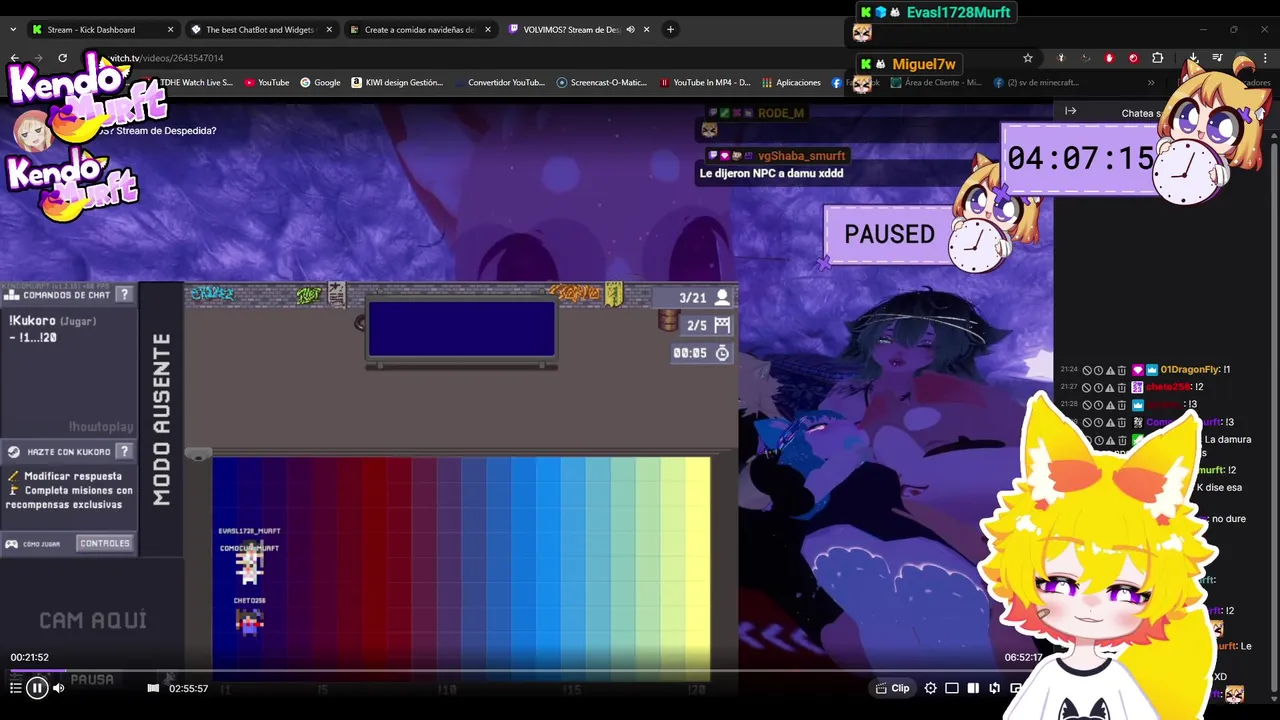
Task: Expand hidden bookmarks chevron
Action: tap(1151, 83)
